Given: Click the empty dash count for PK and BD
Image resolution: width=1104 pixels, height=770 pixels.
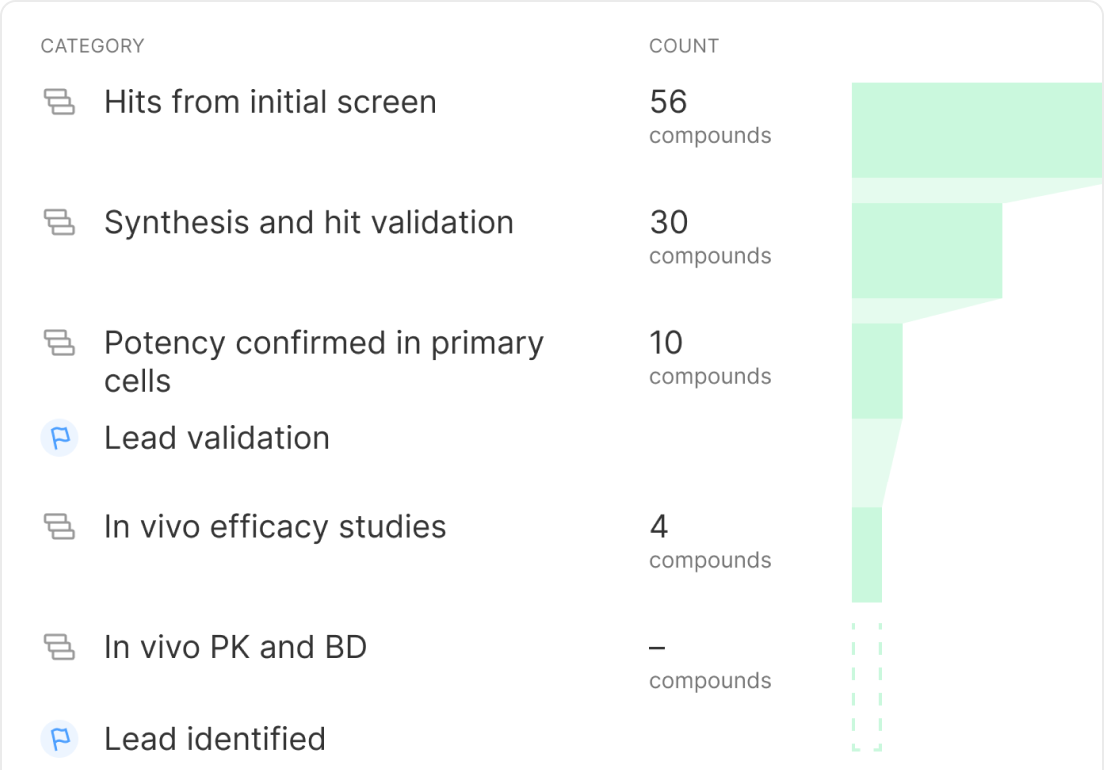Looking at the screenshot, I should point(657,647).
